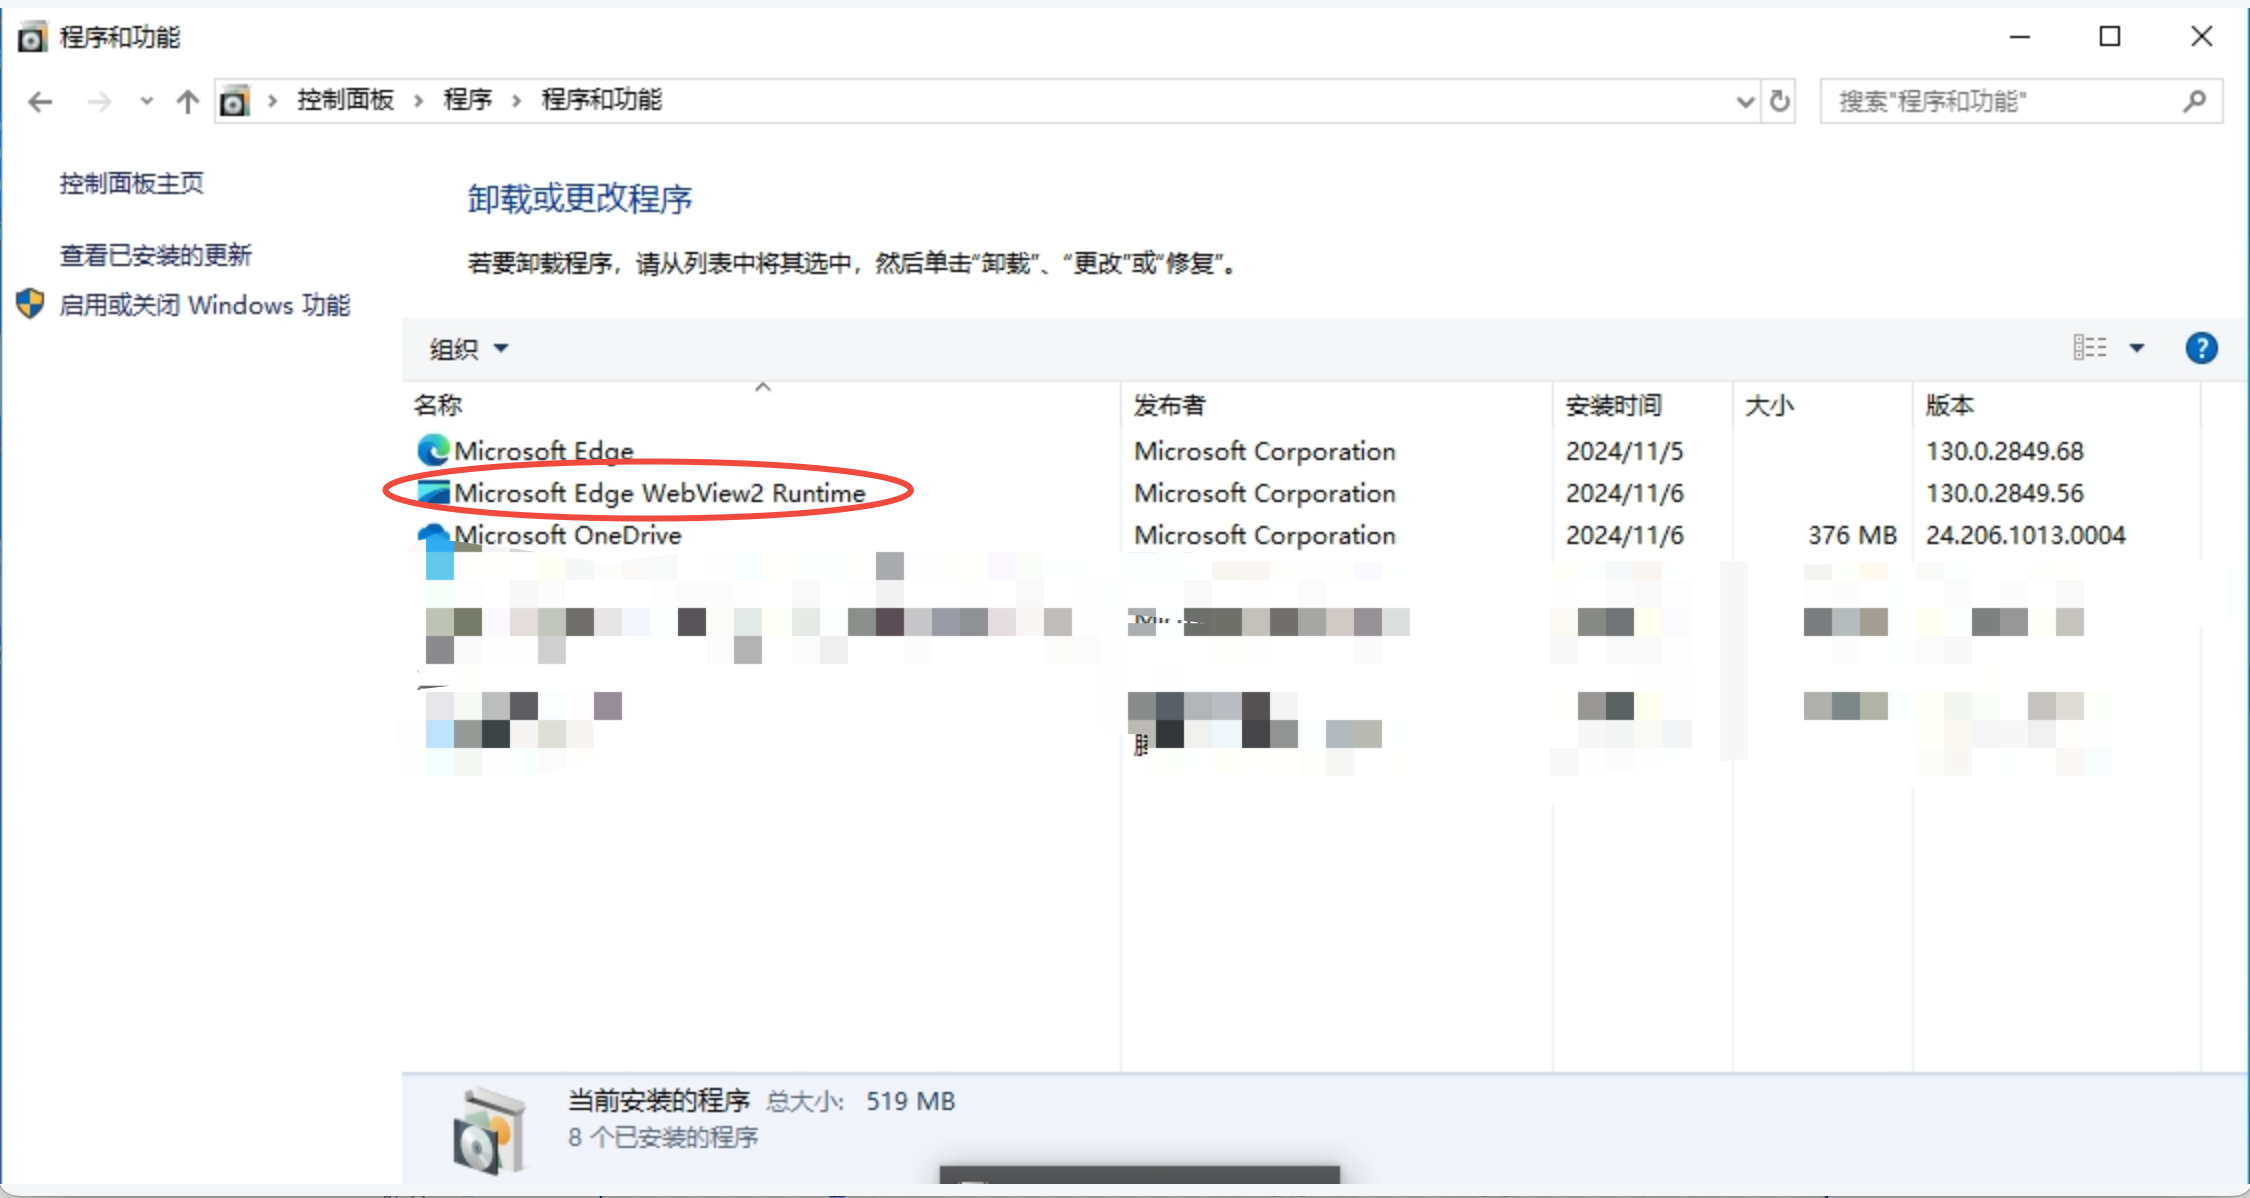The image size is (2250, 1198).
Task: Click version 130.0.2849.68 cell
Action: click(x=2005, y=451)
